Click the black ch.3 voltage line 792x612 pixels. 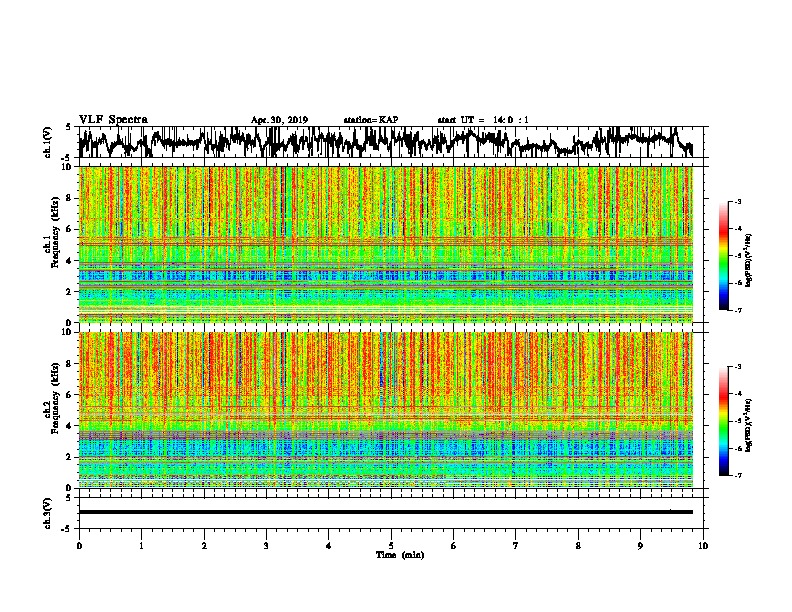[x=386, y=512]
